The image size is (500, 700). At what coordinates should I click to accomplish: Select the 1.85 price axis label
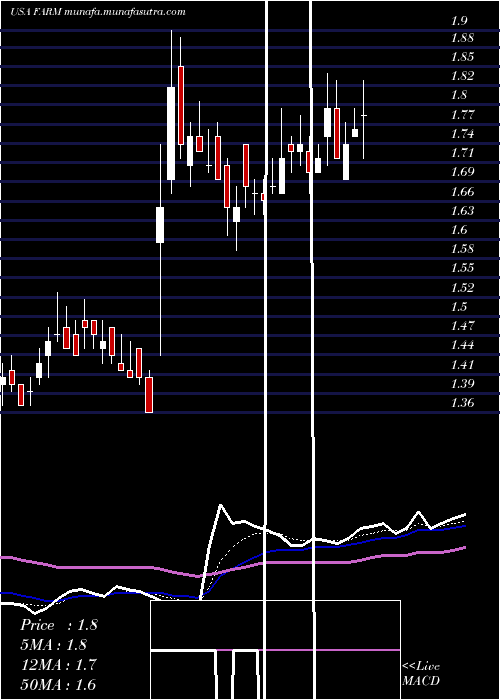point(462,57)
